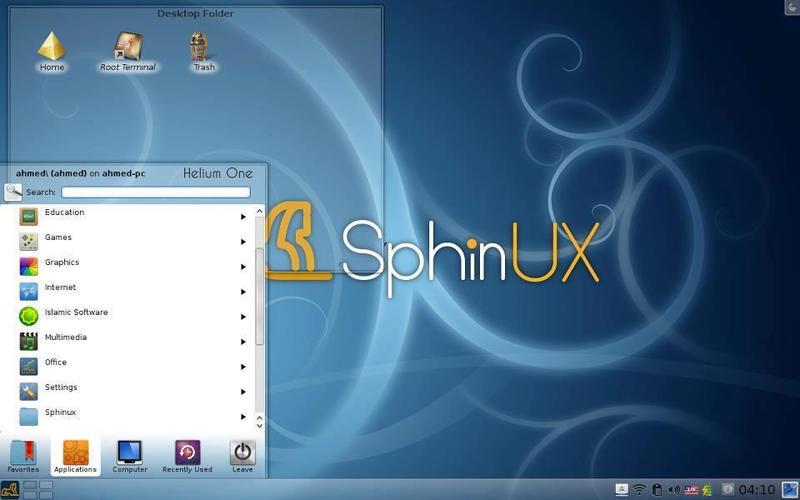Expand the Office submenu arrow

(x=243, y=367)
